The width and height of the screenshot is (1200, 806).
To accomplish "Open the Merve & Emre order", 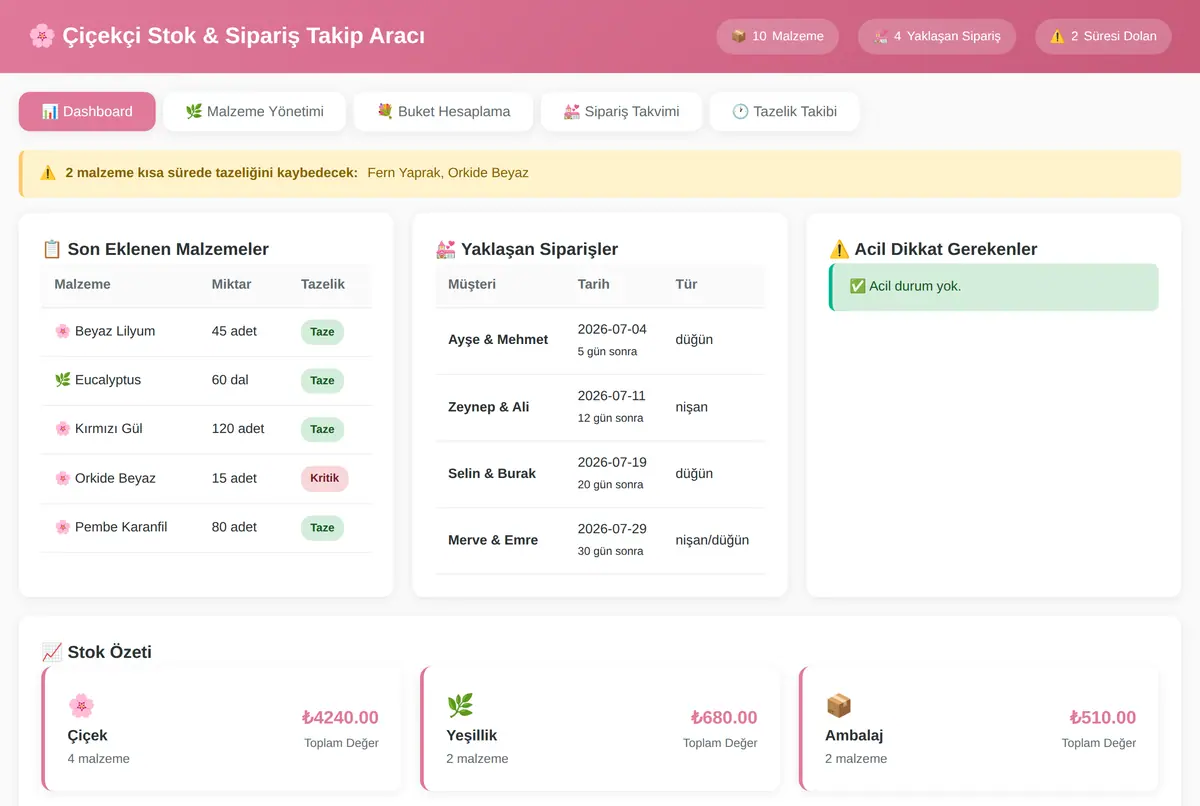I will click(x=600, y=540).
